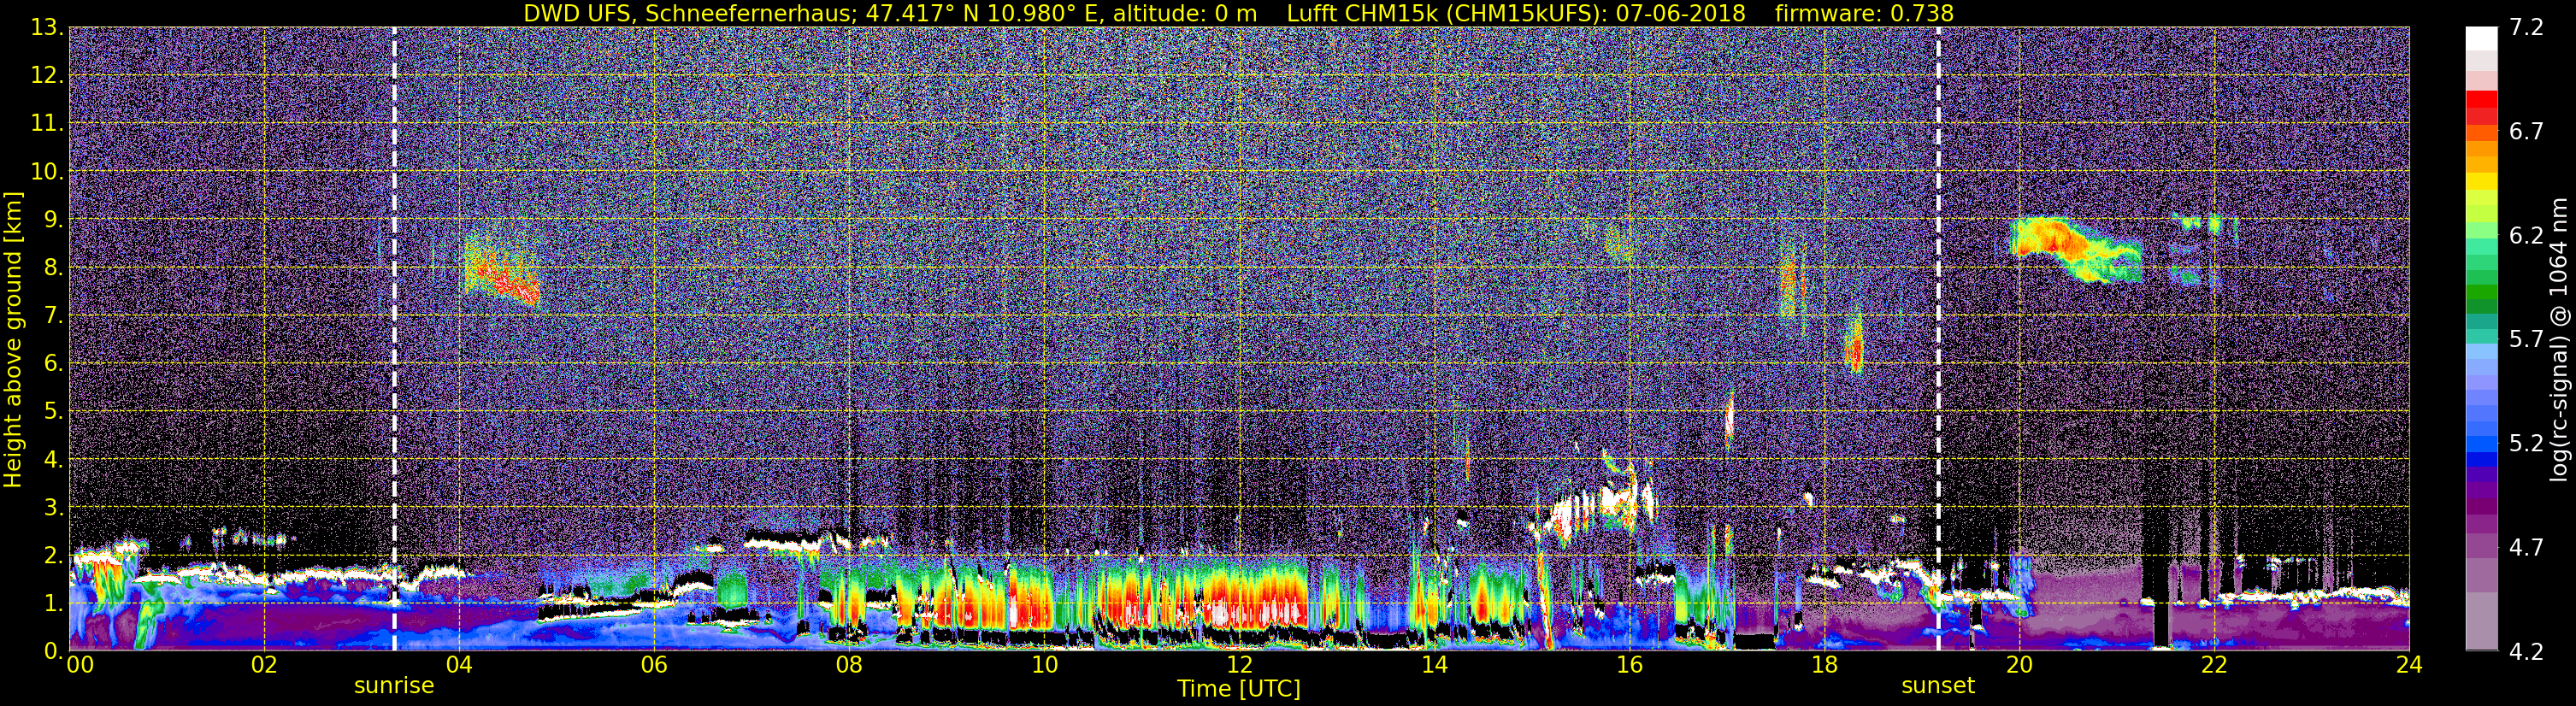Click the "04" time axis tick label
The height and width of the screenshot is (706, 2576).
pyautogui.click(x=459, y=666)
